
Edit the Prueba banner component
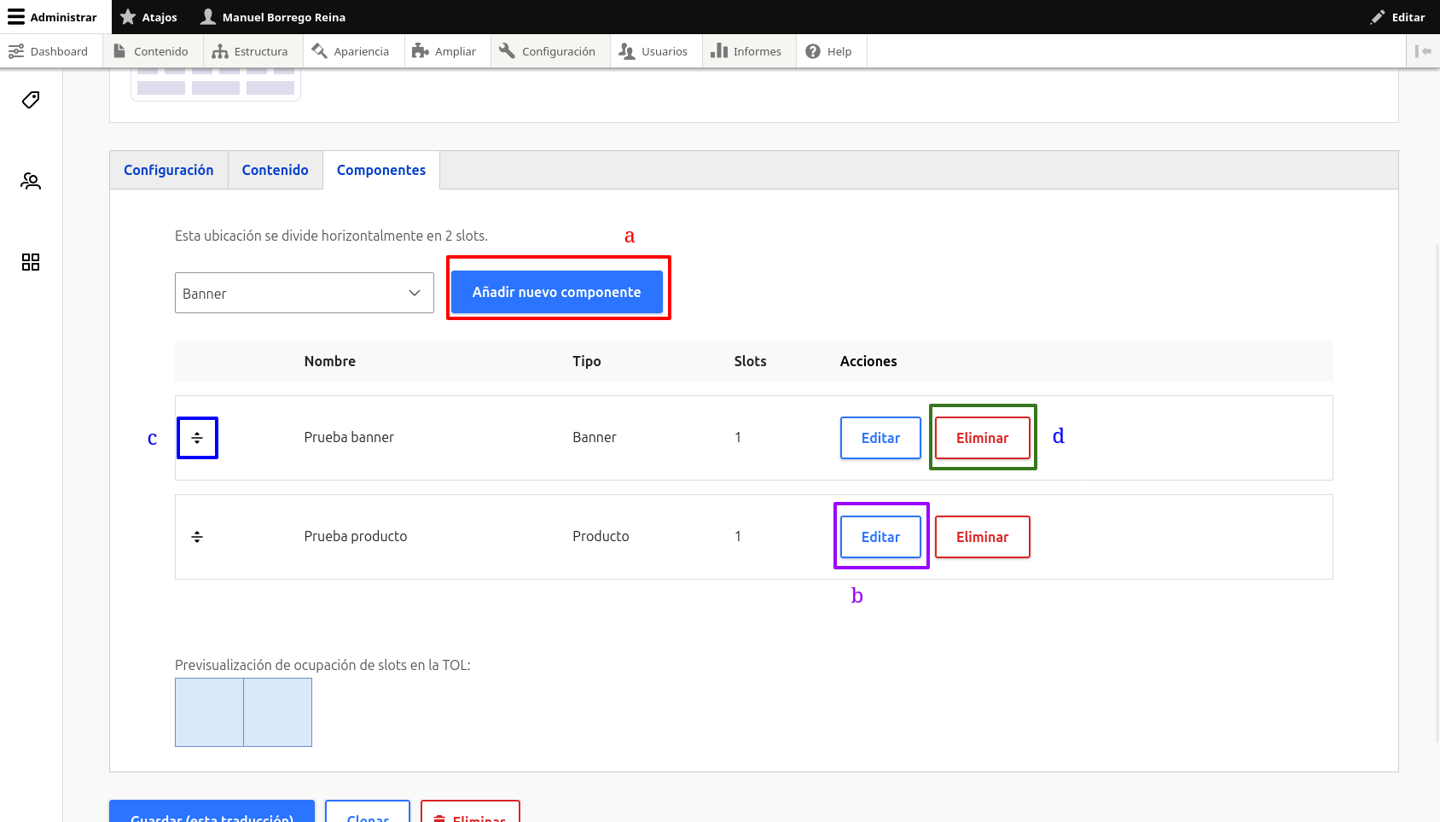pyautogui.click(x=880, y=438)
